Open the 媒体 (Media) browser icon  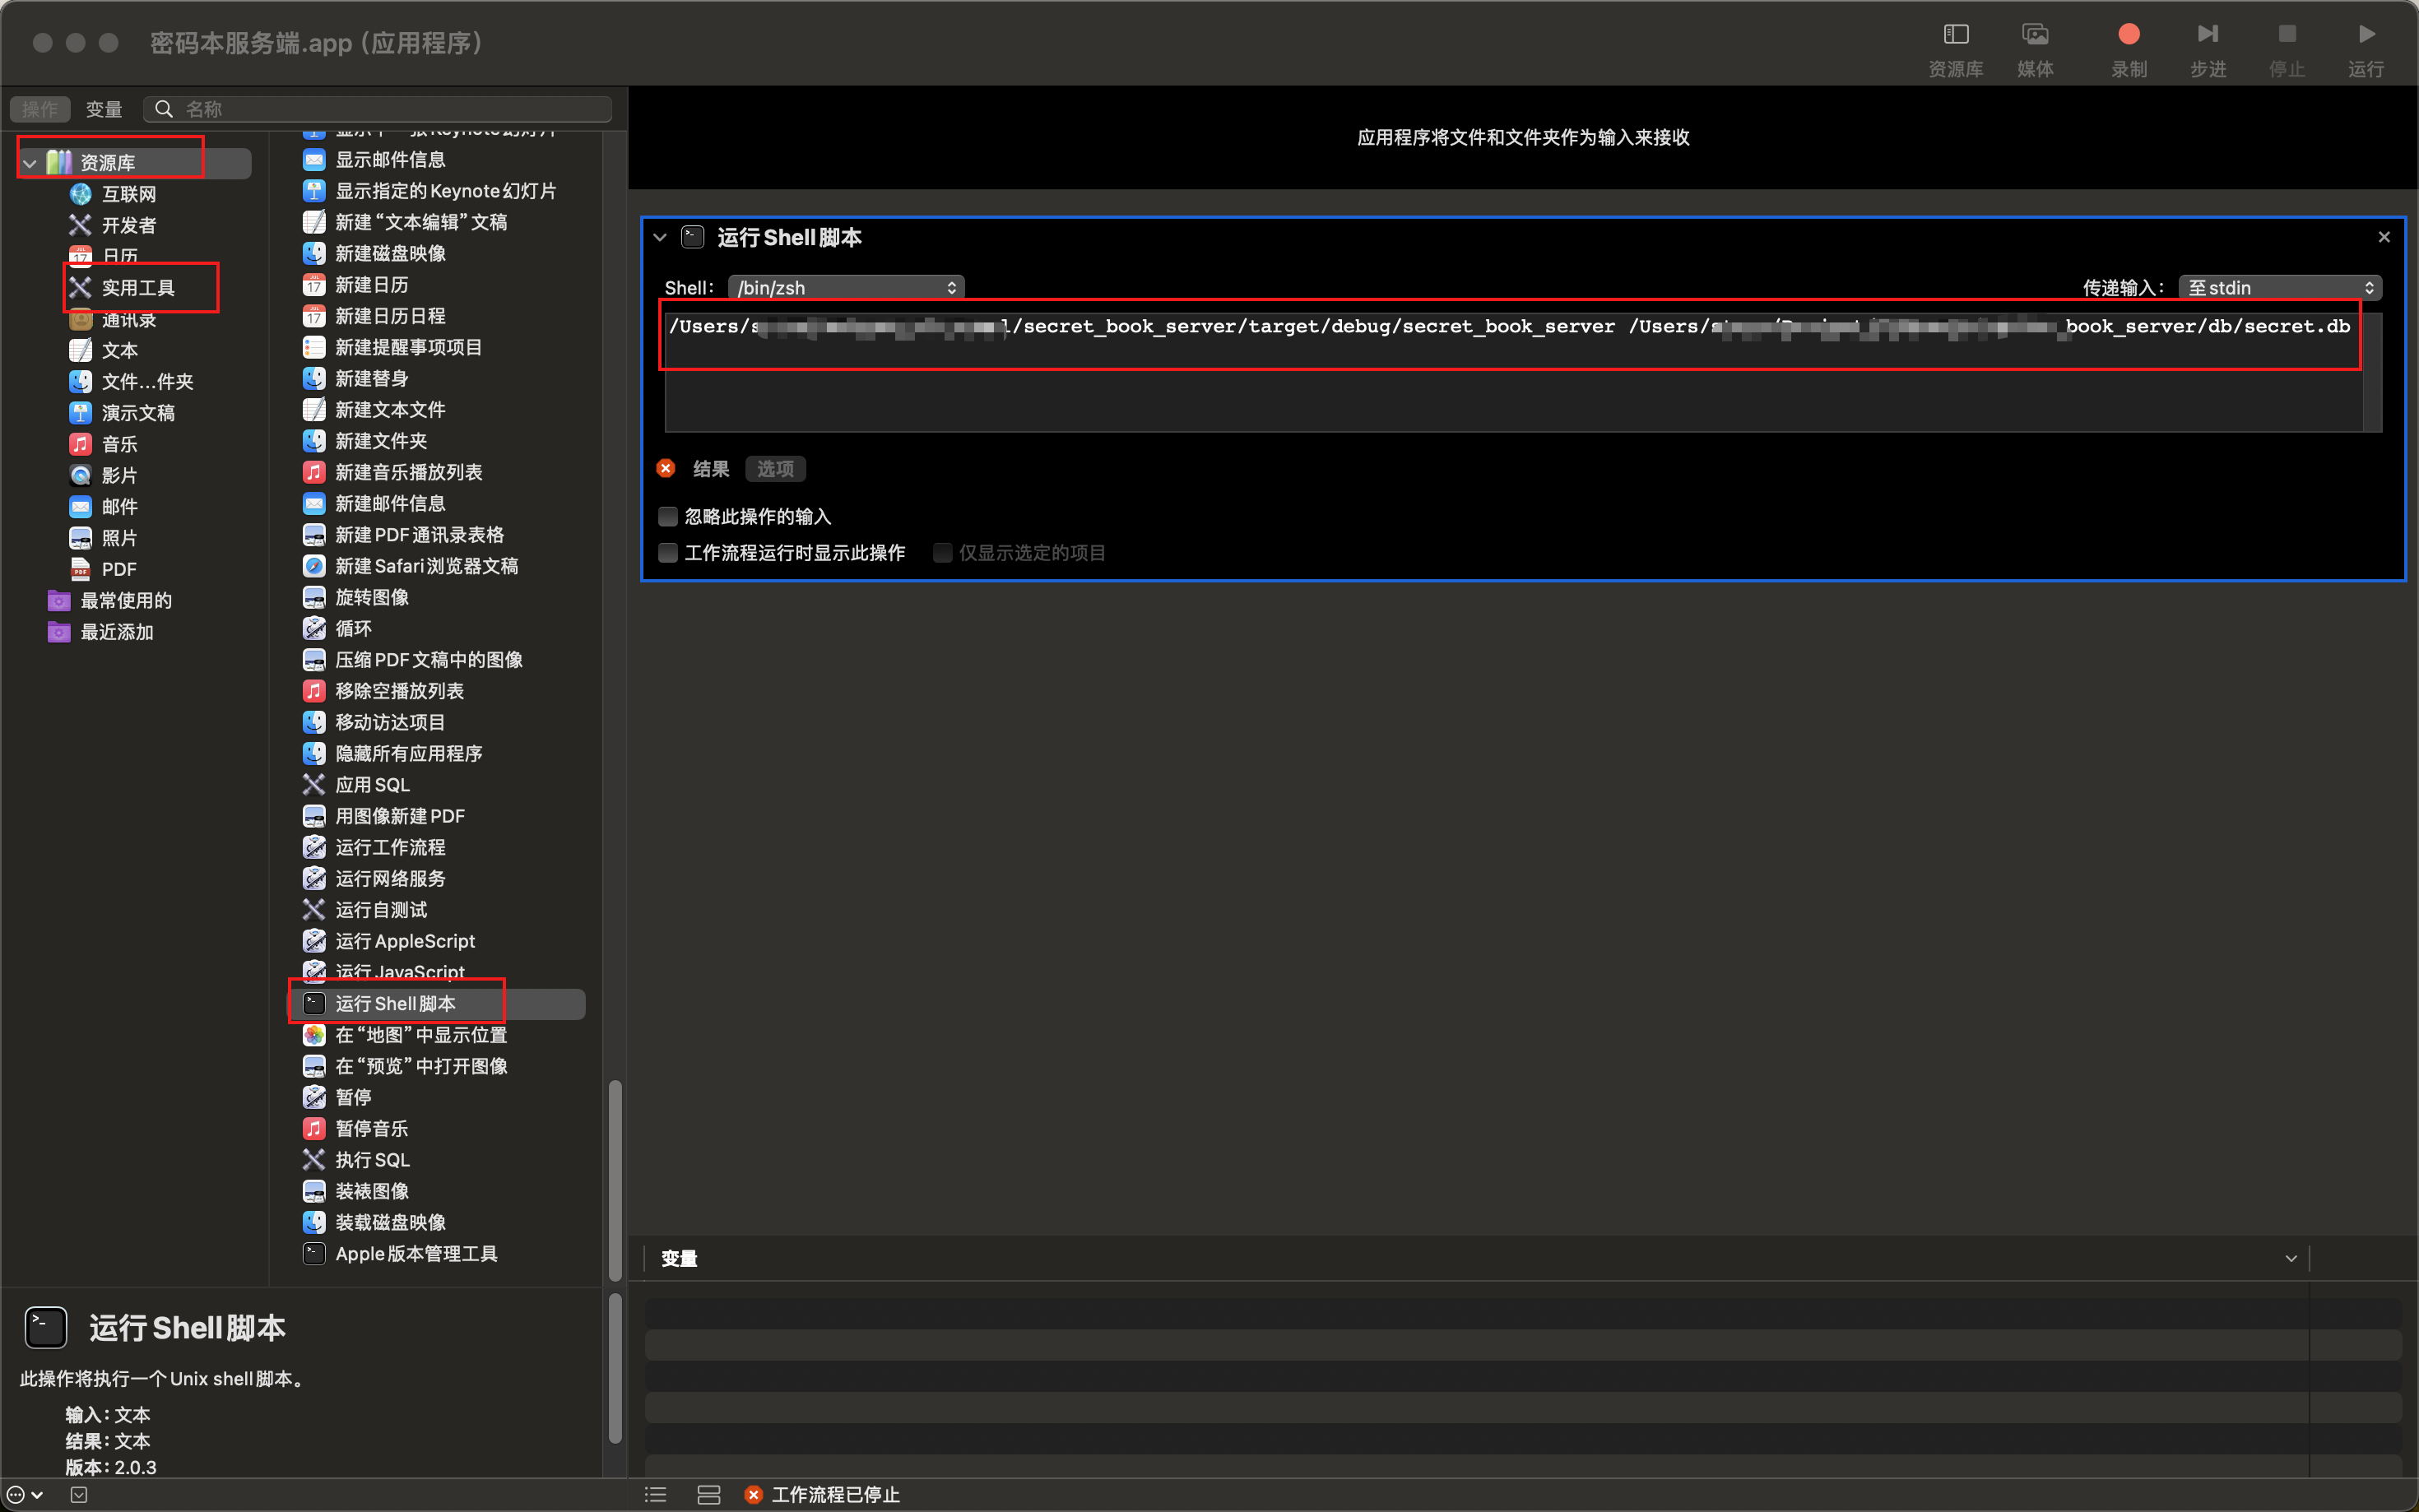click(2034, 35)
